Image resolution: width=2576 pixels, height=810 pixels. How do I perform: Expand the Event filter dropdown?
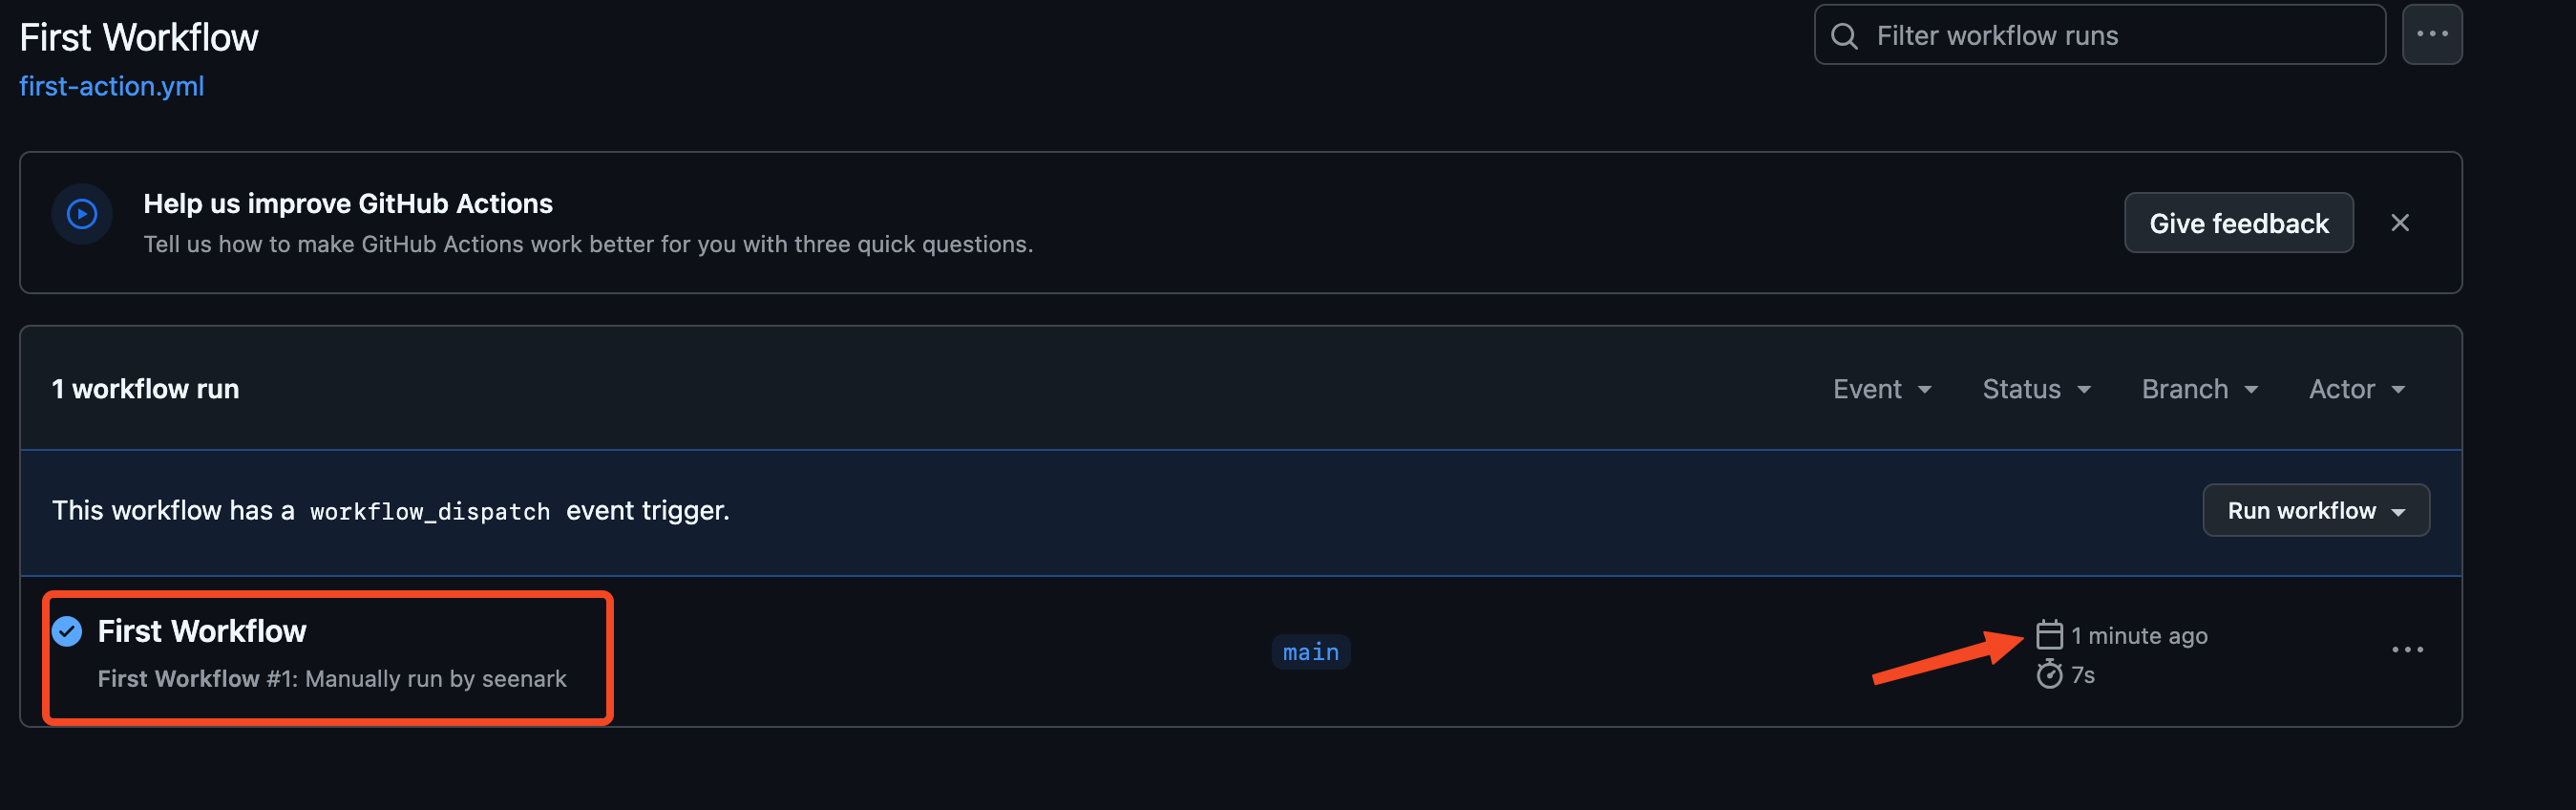coord(1881,389)
